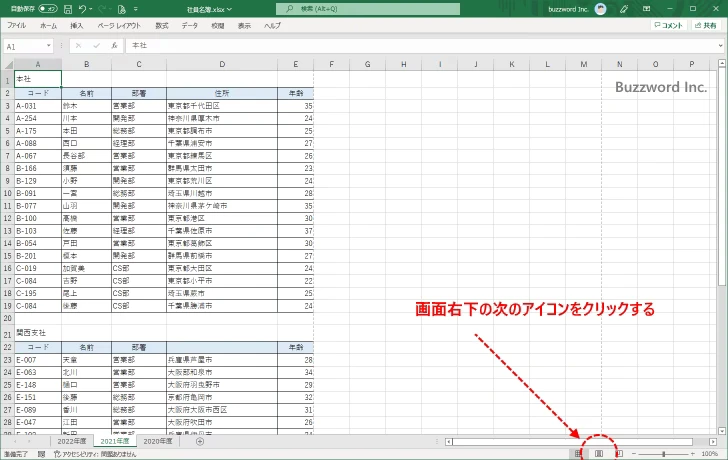Click the 共有 share button
The image size is (728, 460).
coord(707,26)
